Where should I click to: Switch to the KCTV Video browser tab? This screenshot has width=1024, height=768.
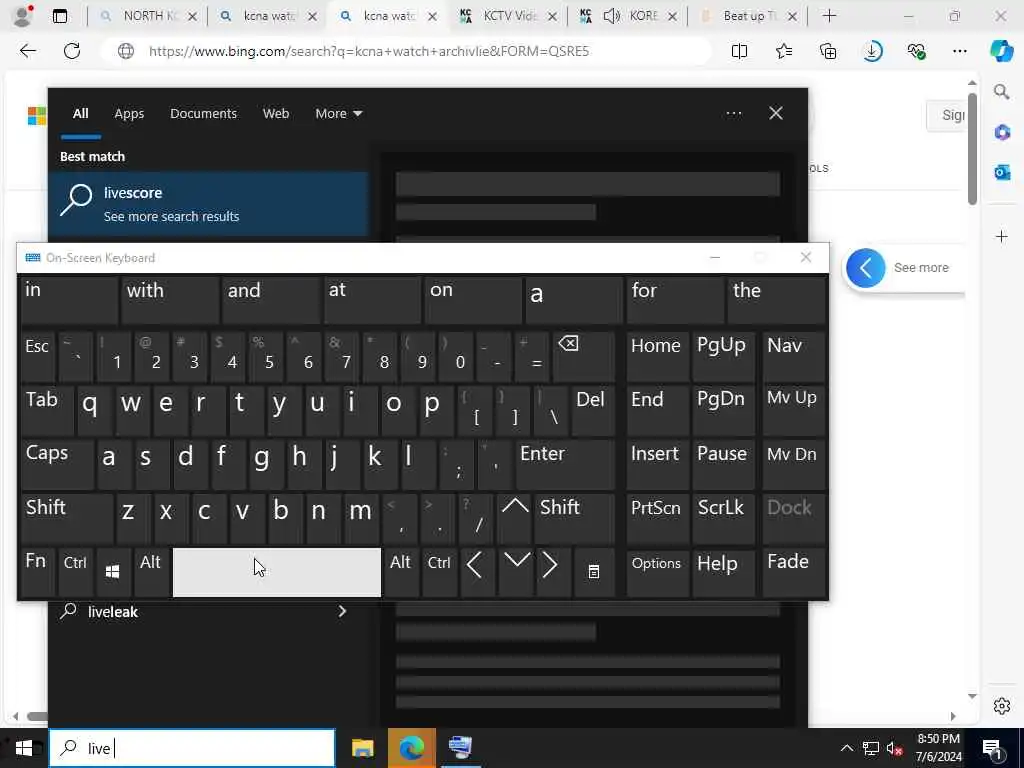coord(507,16)
